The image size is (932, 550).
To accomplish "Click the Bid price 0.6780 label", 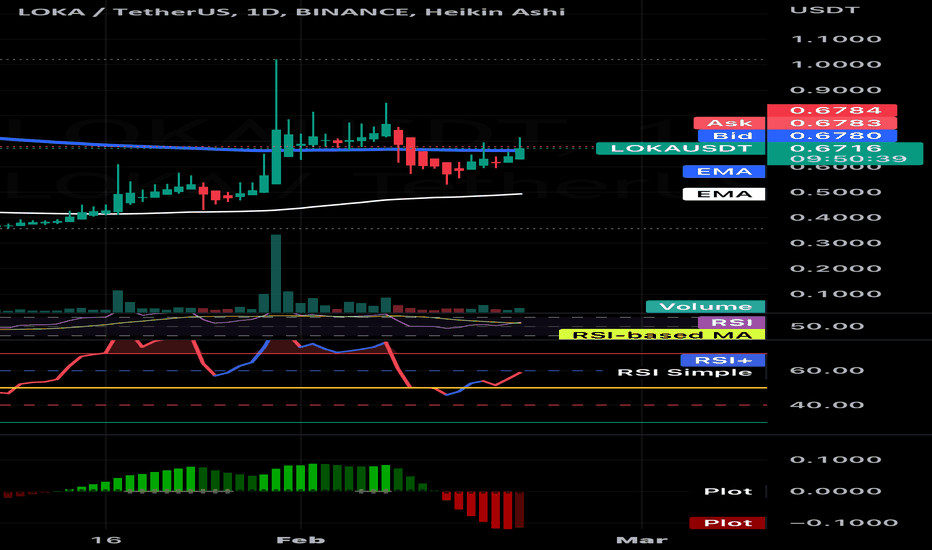I will click(832, 136).
